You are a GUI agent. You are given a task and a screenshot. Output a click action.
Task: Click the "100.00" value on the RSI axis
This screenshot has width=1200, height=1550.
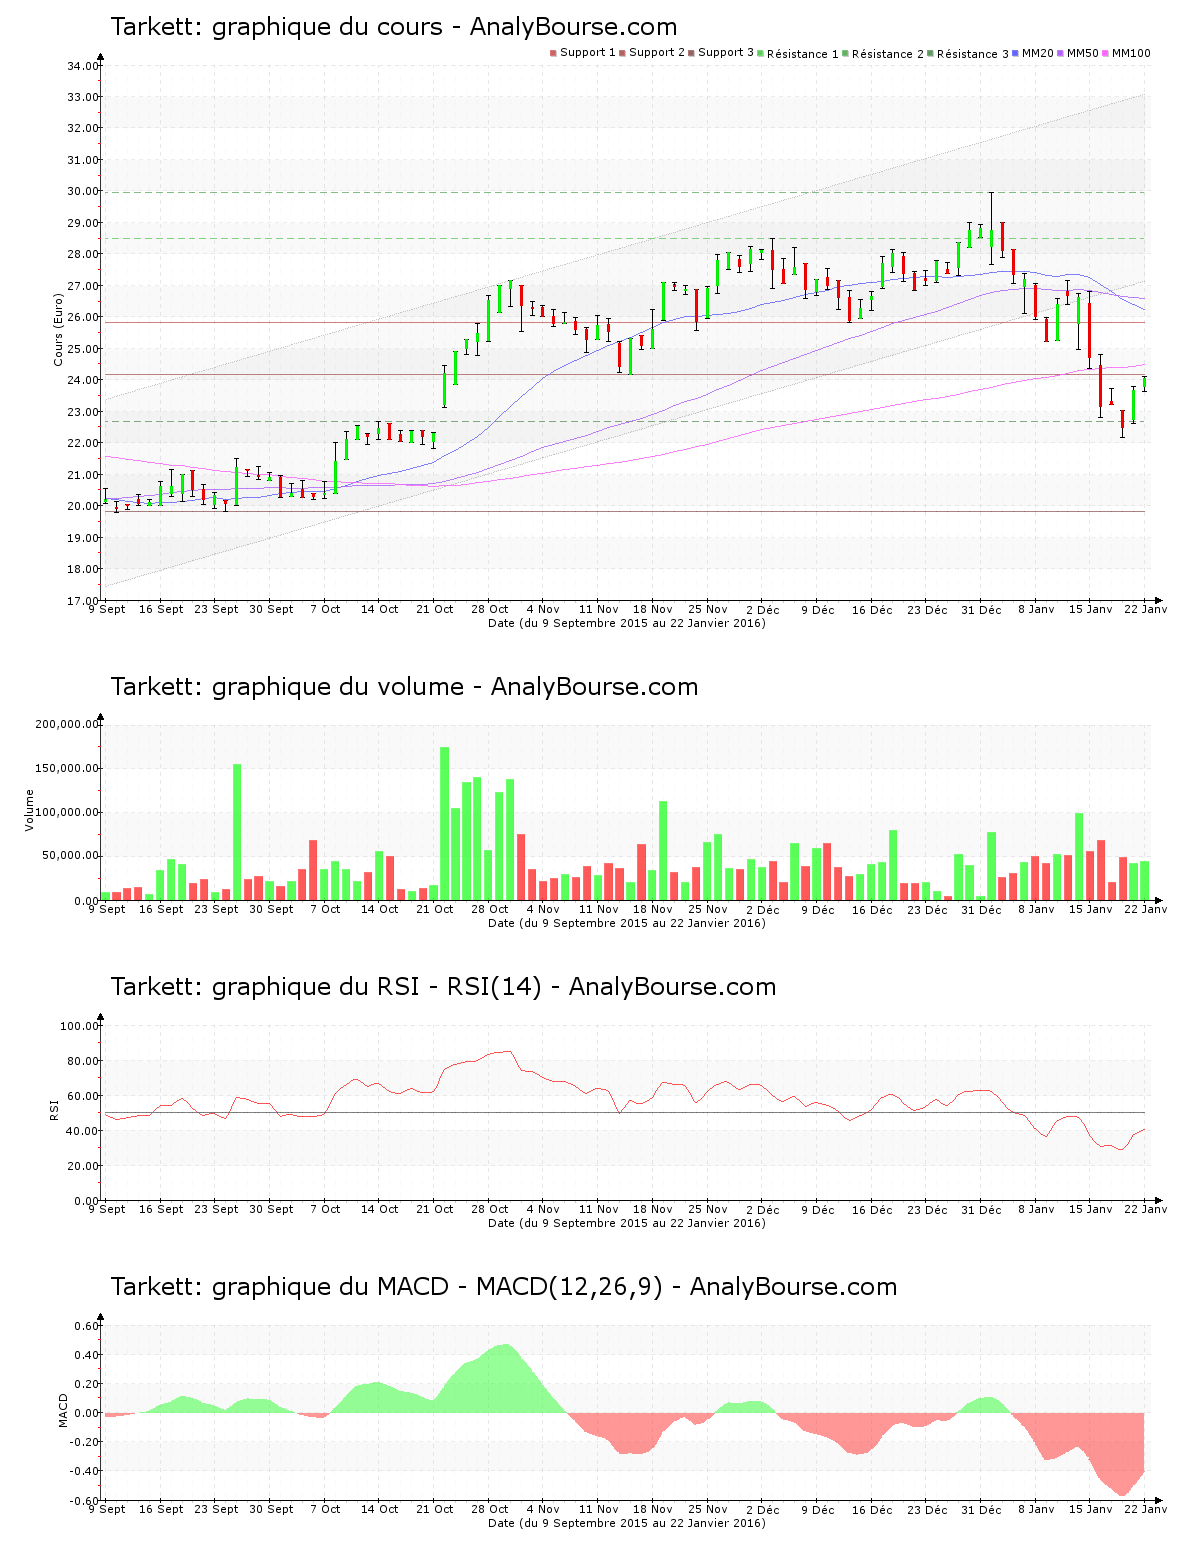pyautogui.click(x=80, y=1026)
